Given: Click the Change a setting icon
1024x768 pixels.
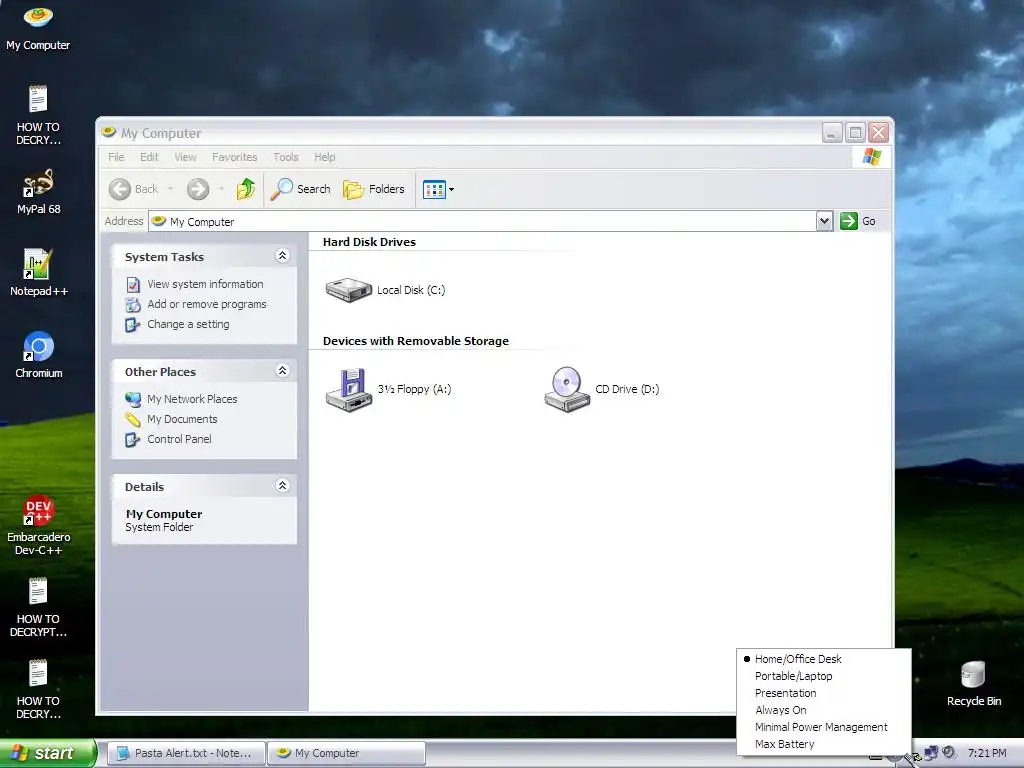Looking at the screenshot, I should (133, 325).
